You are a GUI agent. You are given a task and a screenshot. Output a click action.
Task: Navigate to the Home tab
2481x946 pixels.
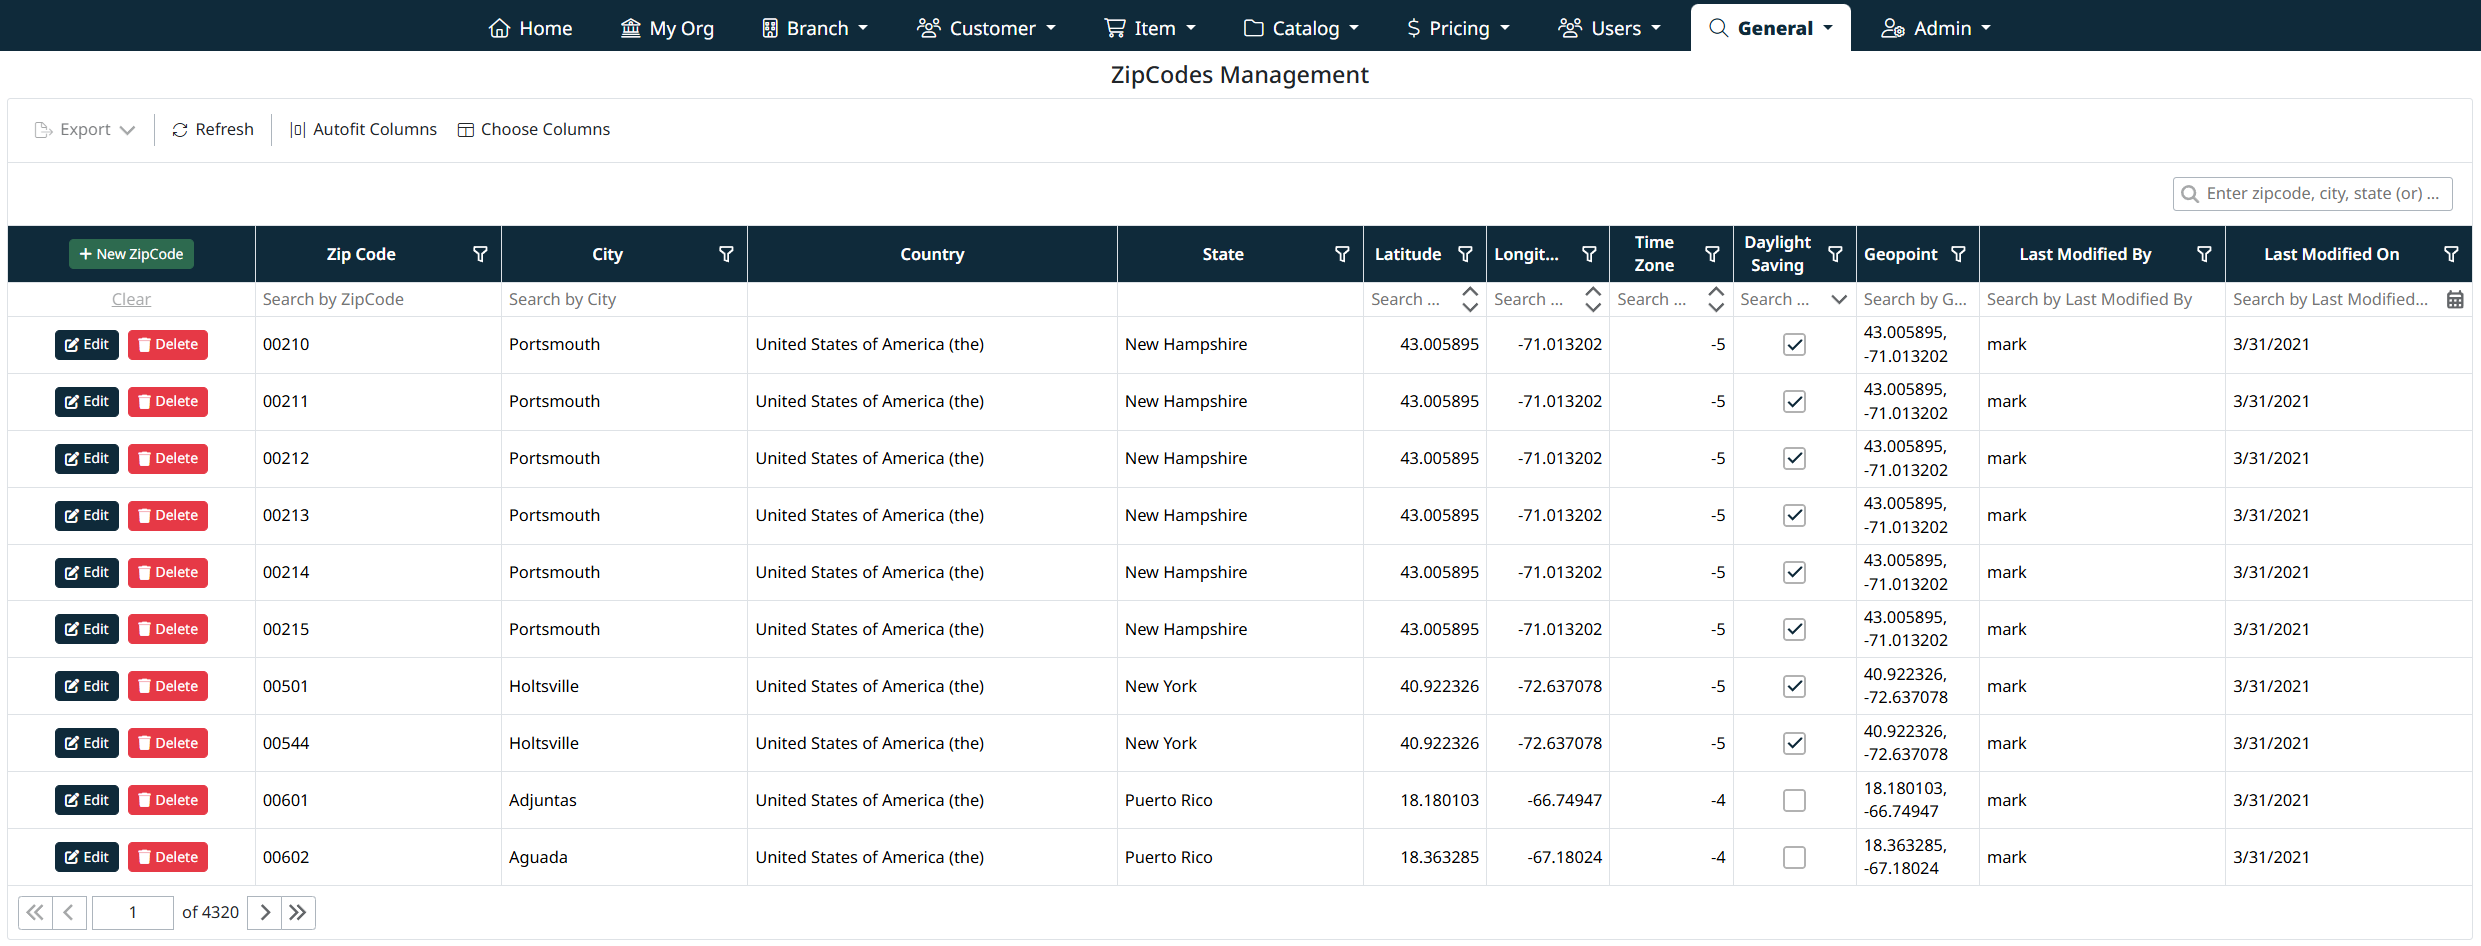click(x=530, y=28)
